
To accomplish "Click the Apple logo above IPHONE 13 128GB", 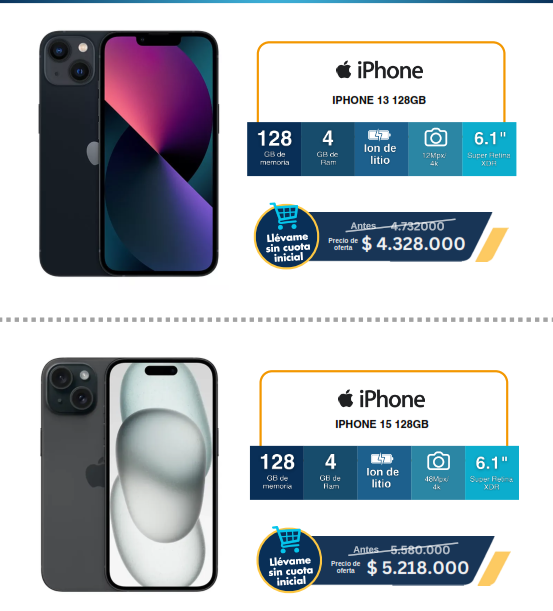I will point(343,70).
